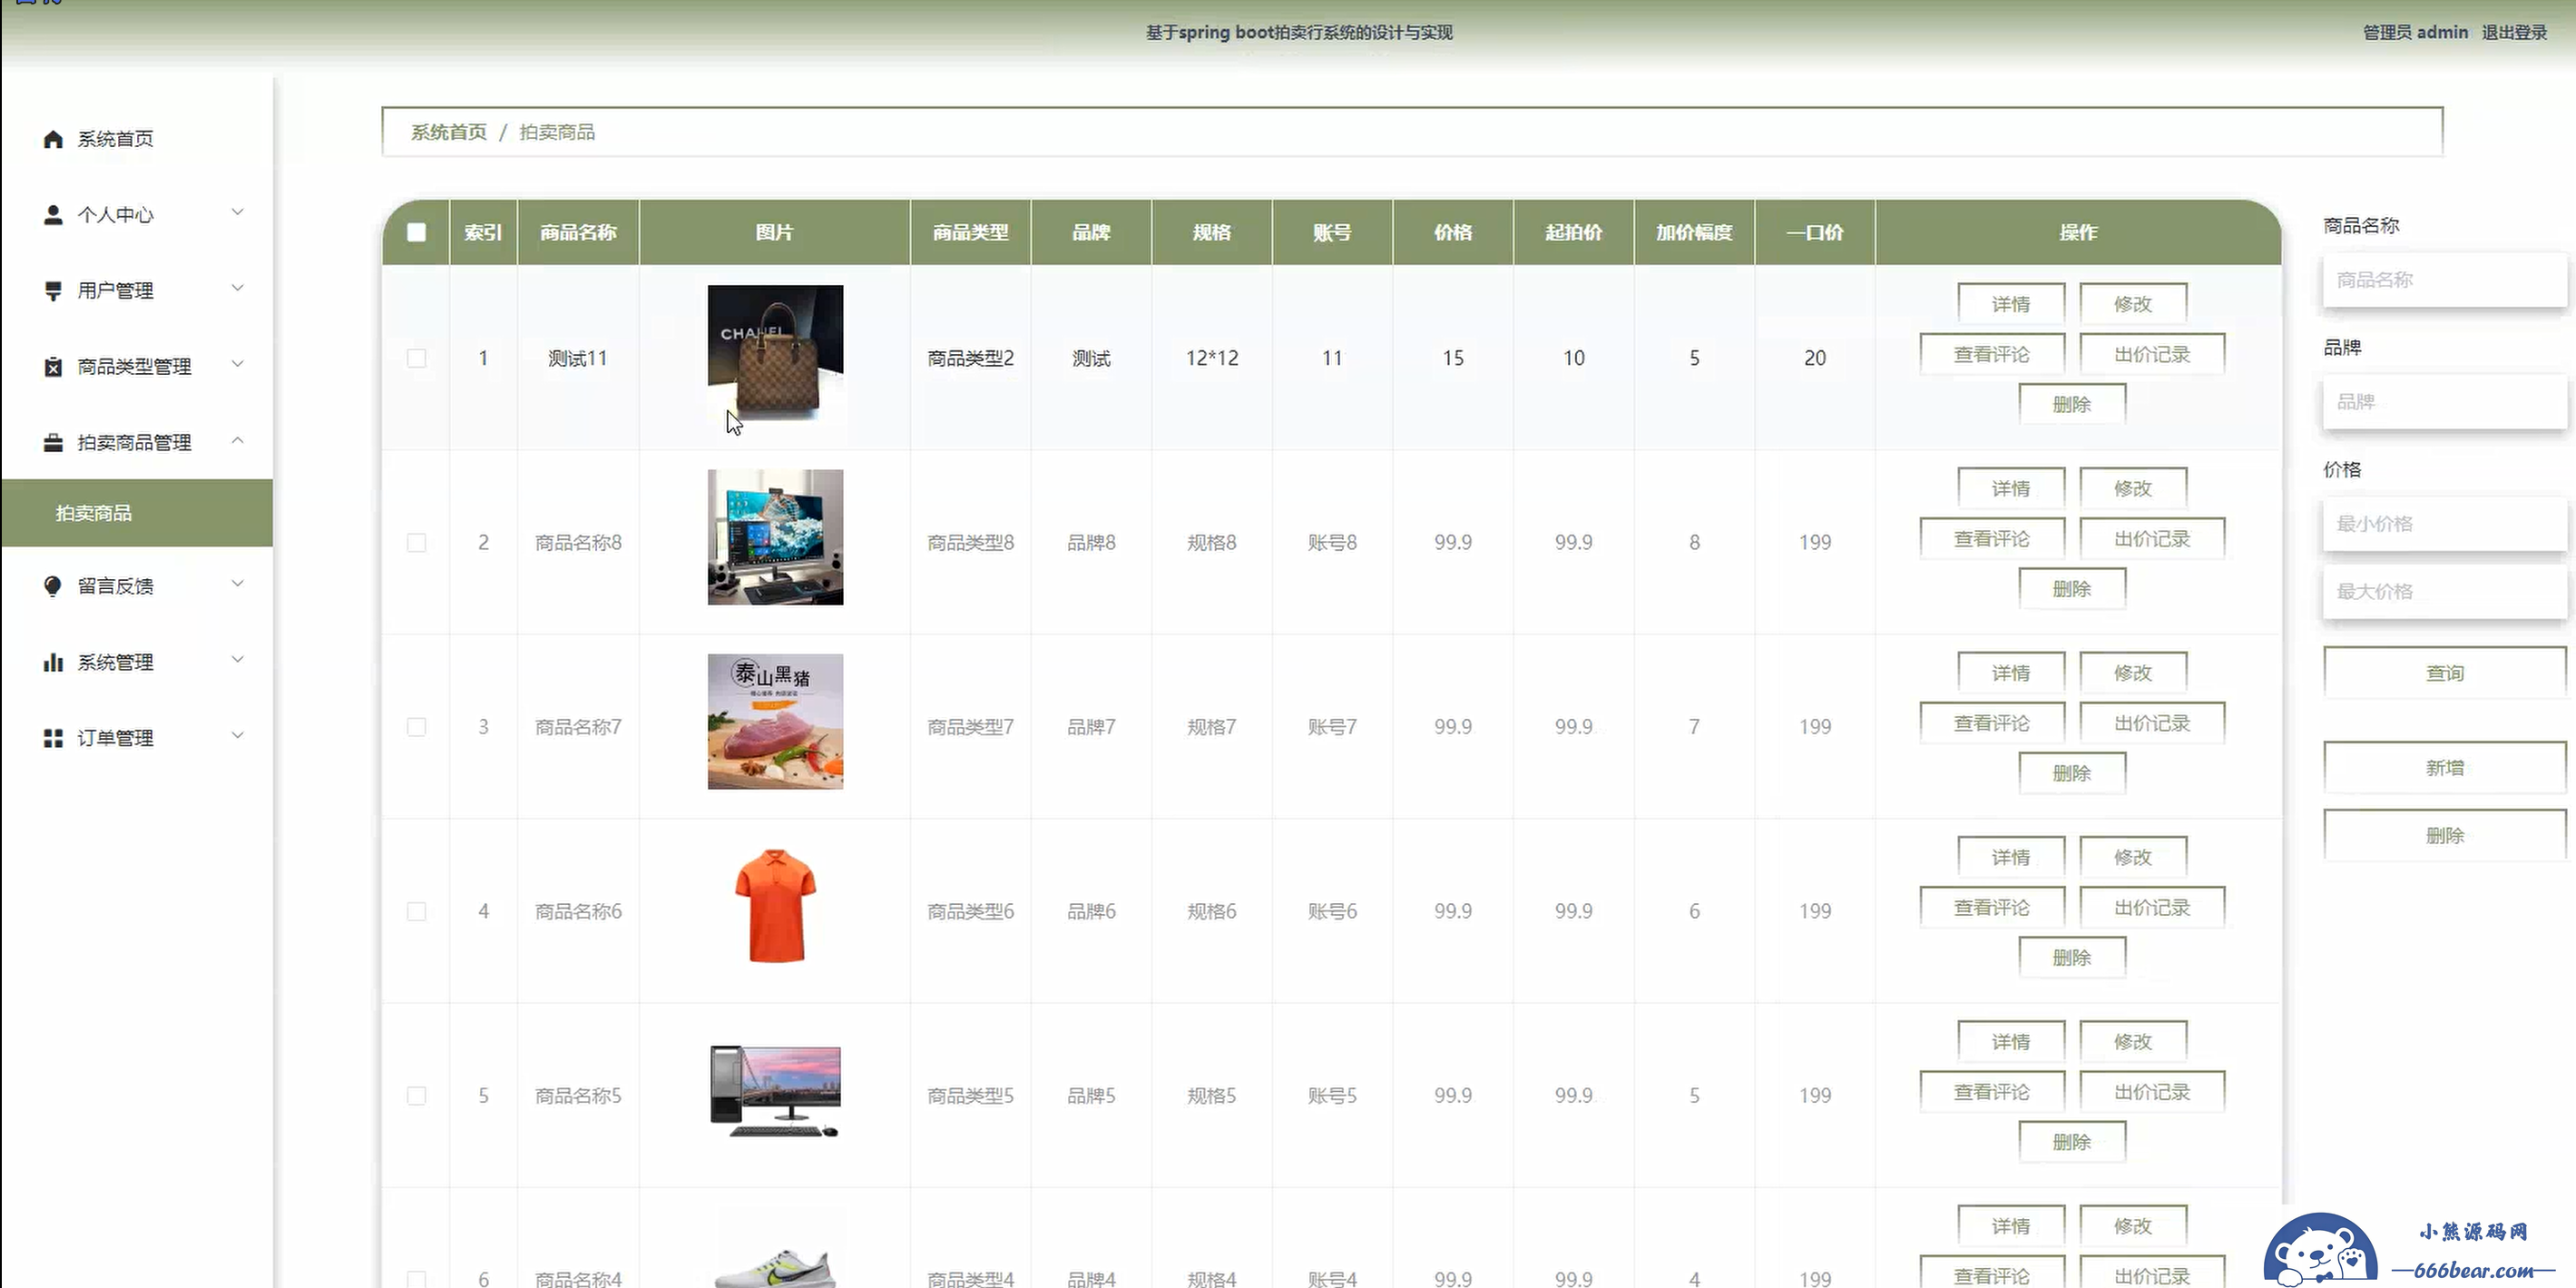Click the 商品类型2 cell
The width and height of the screenshot is (2576, 1288).
coord(970,358)
